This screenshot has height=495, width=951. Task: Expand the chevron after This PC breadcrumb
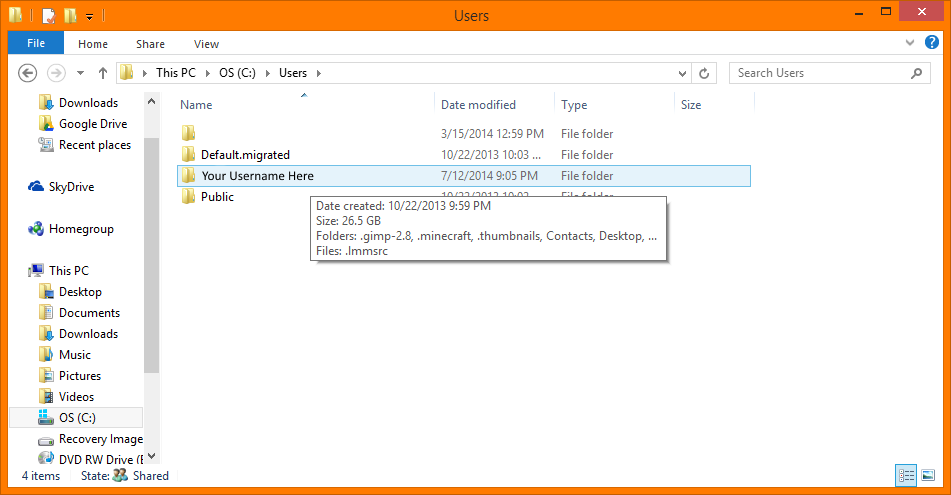[x=207, y=73]
